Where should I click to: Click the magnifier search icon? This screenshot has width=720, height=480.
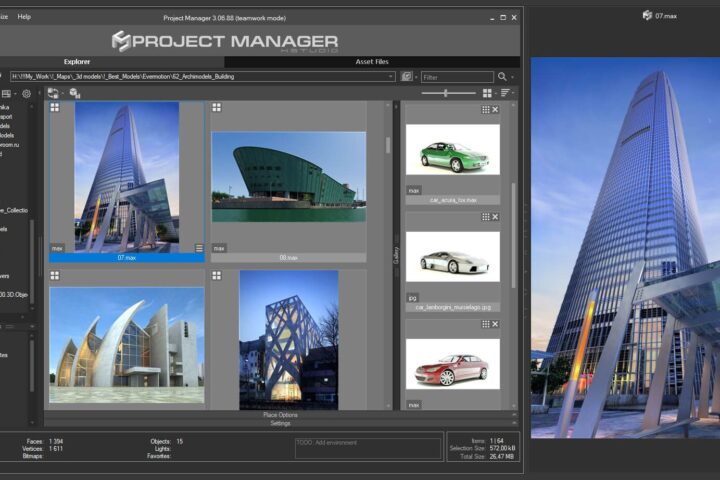point(502,77)
